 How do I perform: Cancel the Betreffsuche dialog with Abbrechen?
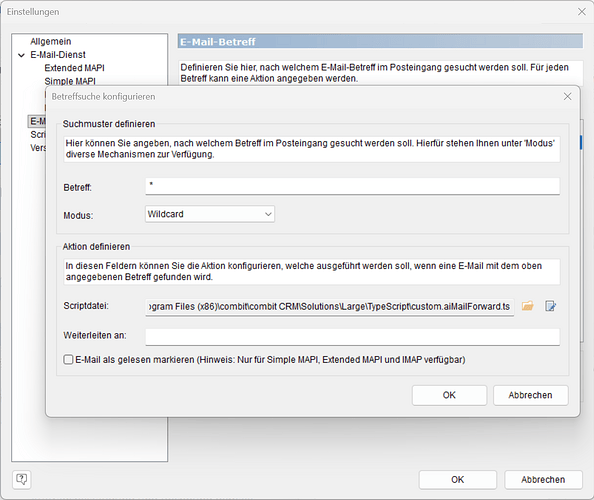point(530,395)
